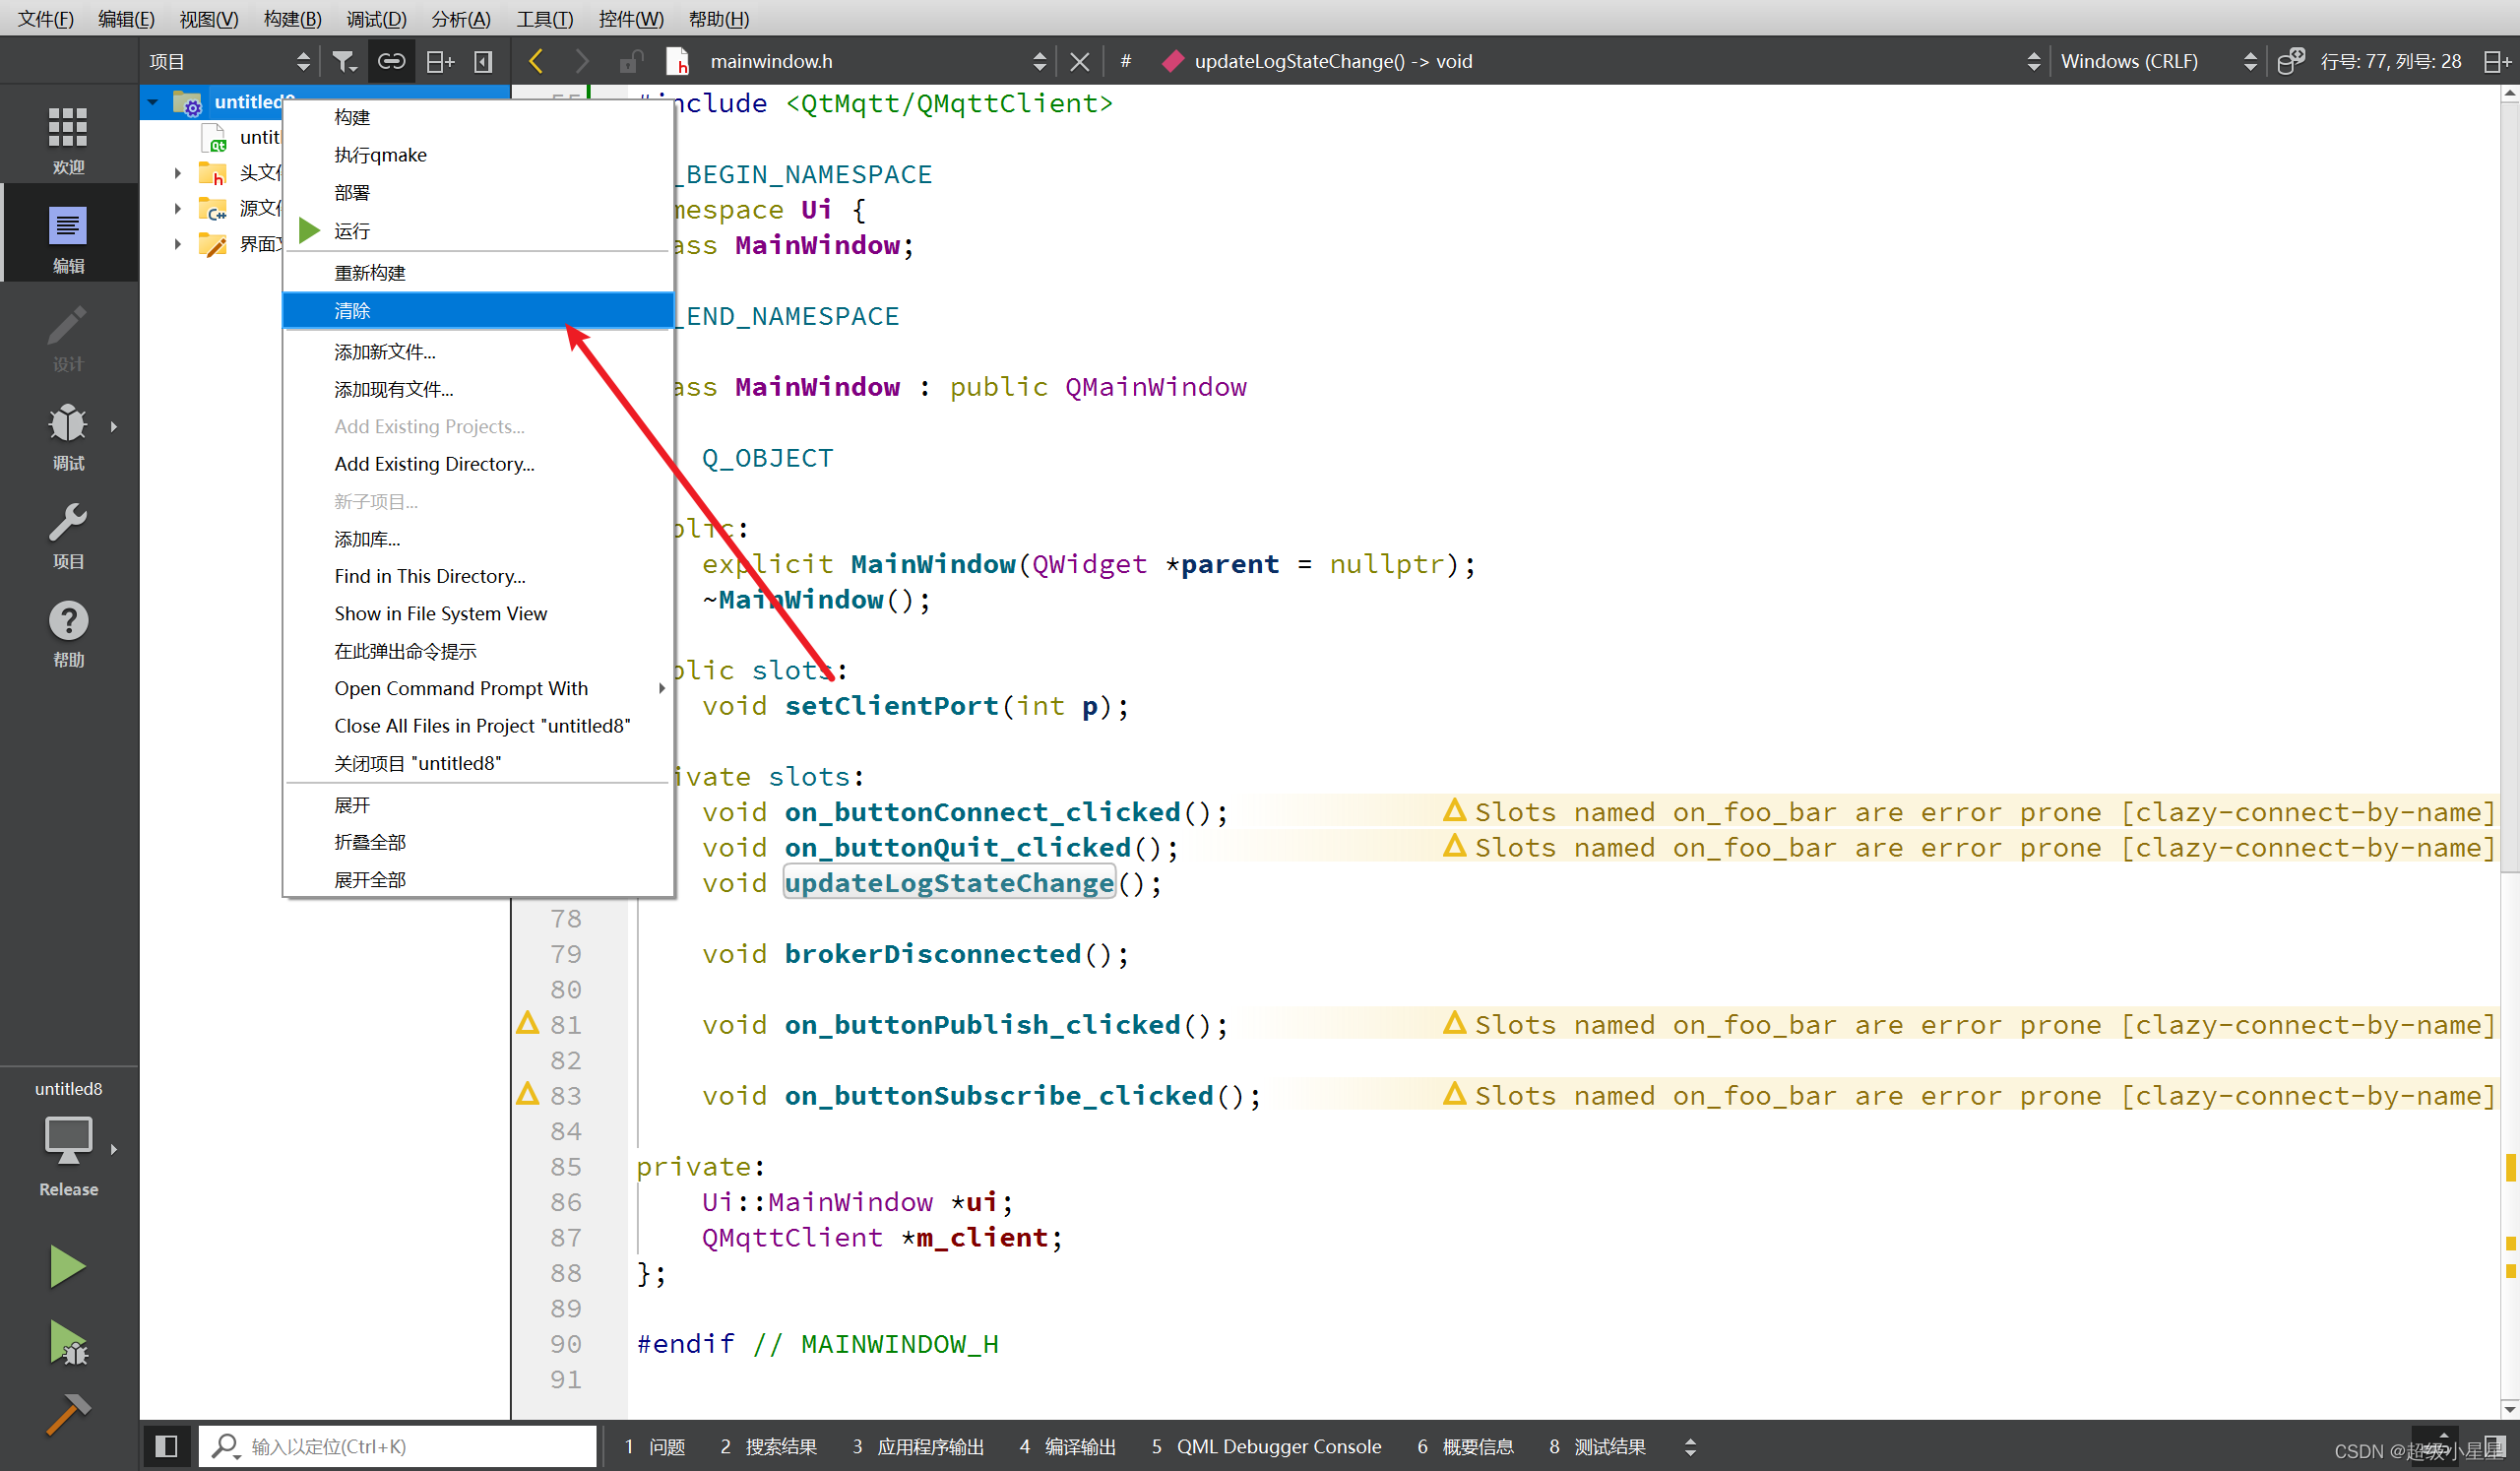
Task: Open the Windows (CRLF) line ending dropdown
Action: click(2158, 62)
